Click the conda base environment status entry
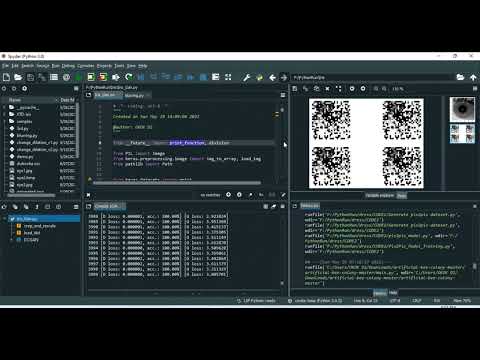This screenshot has width=480, height=360. pyautogui.click(x=315, y=301)
